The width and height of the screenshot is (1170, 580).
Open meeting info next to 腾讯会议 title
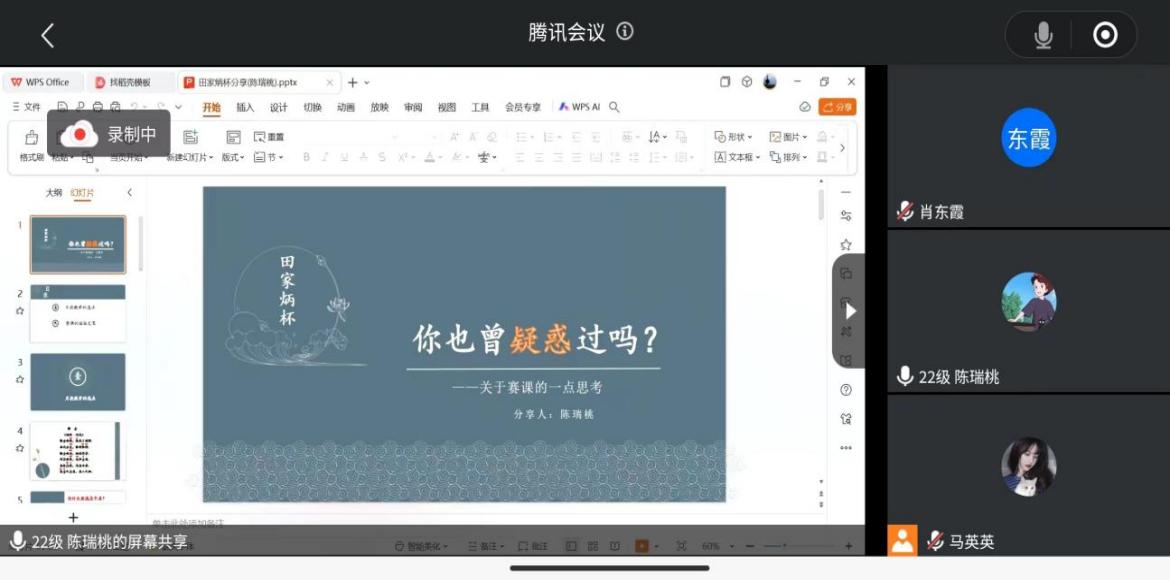click(x=625, y=31)
